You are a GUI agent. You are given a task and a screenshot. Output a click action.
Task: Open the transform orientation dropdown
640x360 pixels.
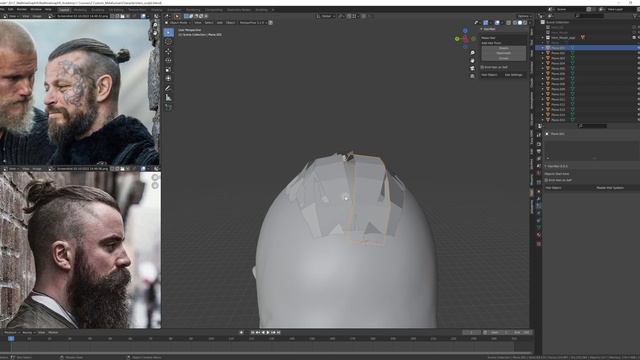coord(326,16)
